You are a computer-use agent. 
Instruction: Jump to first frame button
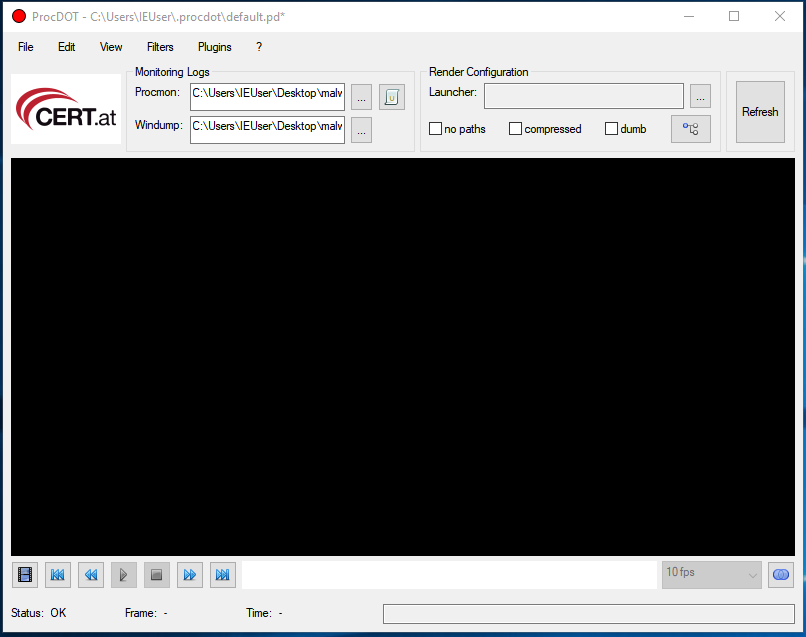click(58, 574)
